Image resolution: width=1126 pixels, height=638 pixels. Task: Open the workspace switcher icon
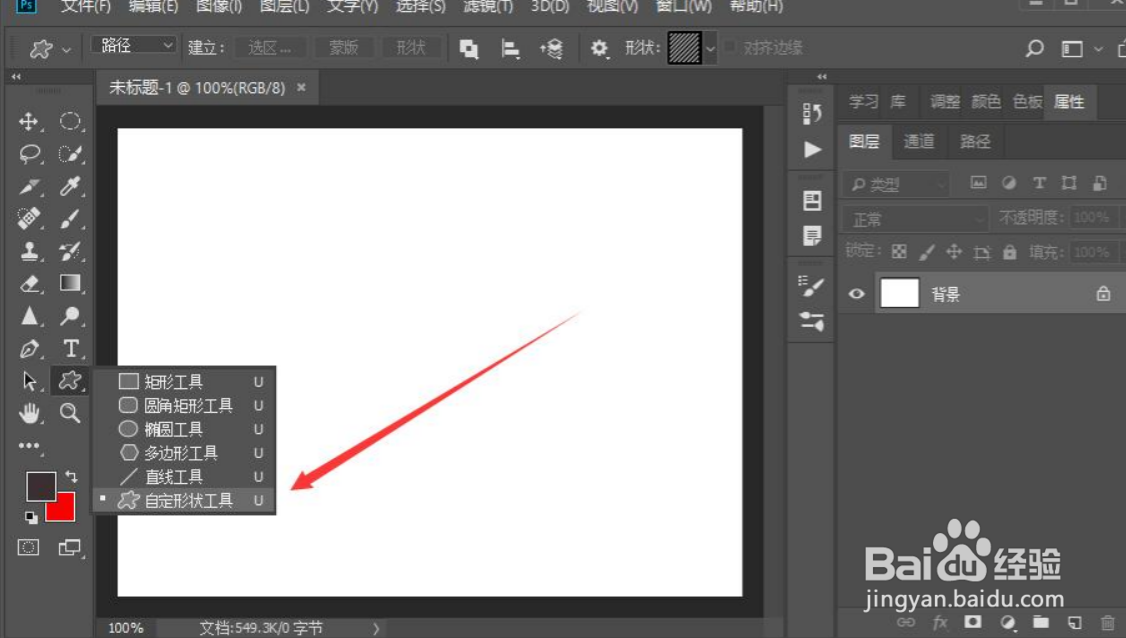(x=1072, y=49)
